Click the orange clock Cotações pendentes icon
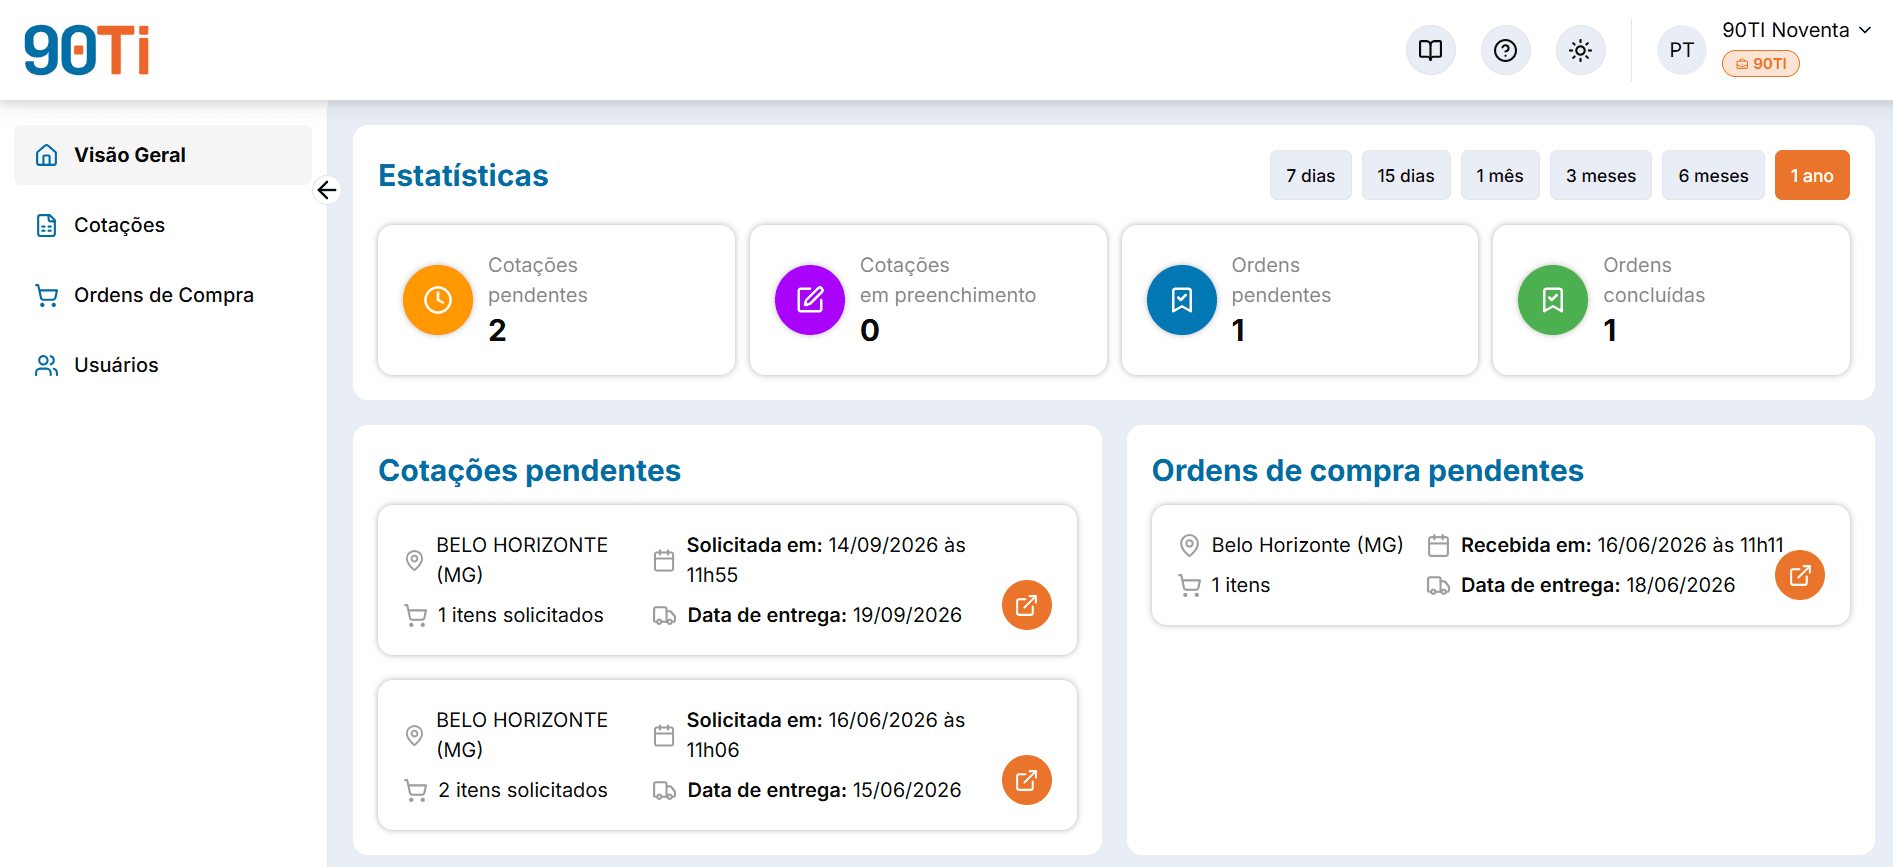The width and height of the screenshot is (1893, 867). tap(438, 300)
